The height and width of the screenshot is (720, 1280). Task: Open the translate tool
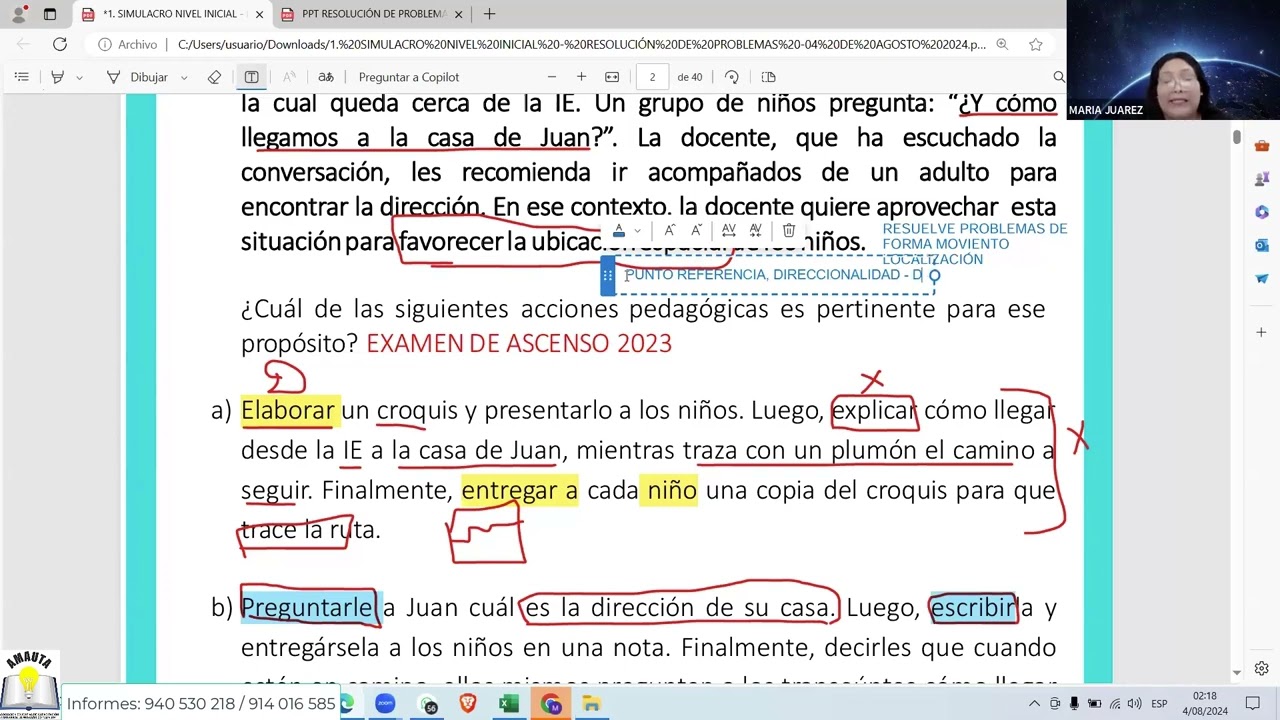point(325,77)
